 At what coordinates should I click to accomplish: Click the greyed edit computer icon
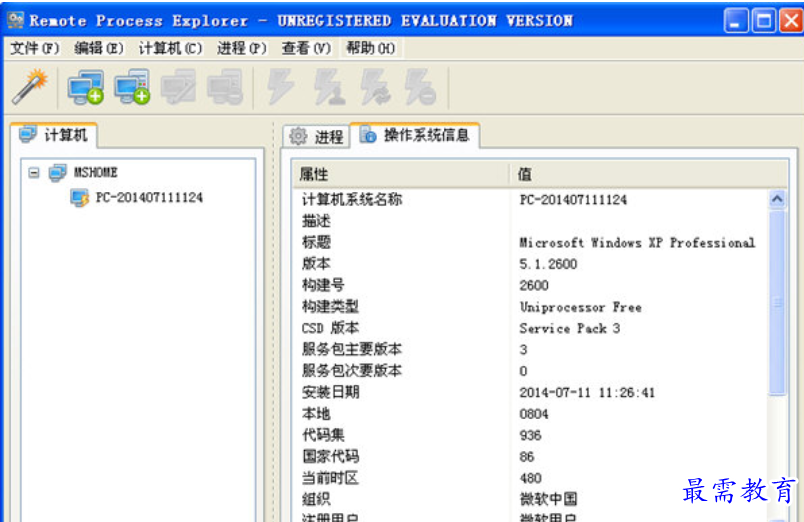pyautogui.click(x=178, y=87)
